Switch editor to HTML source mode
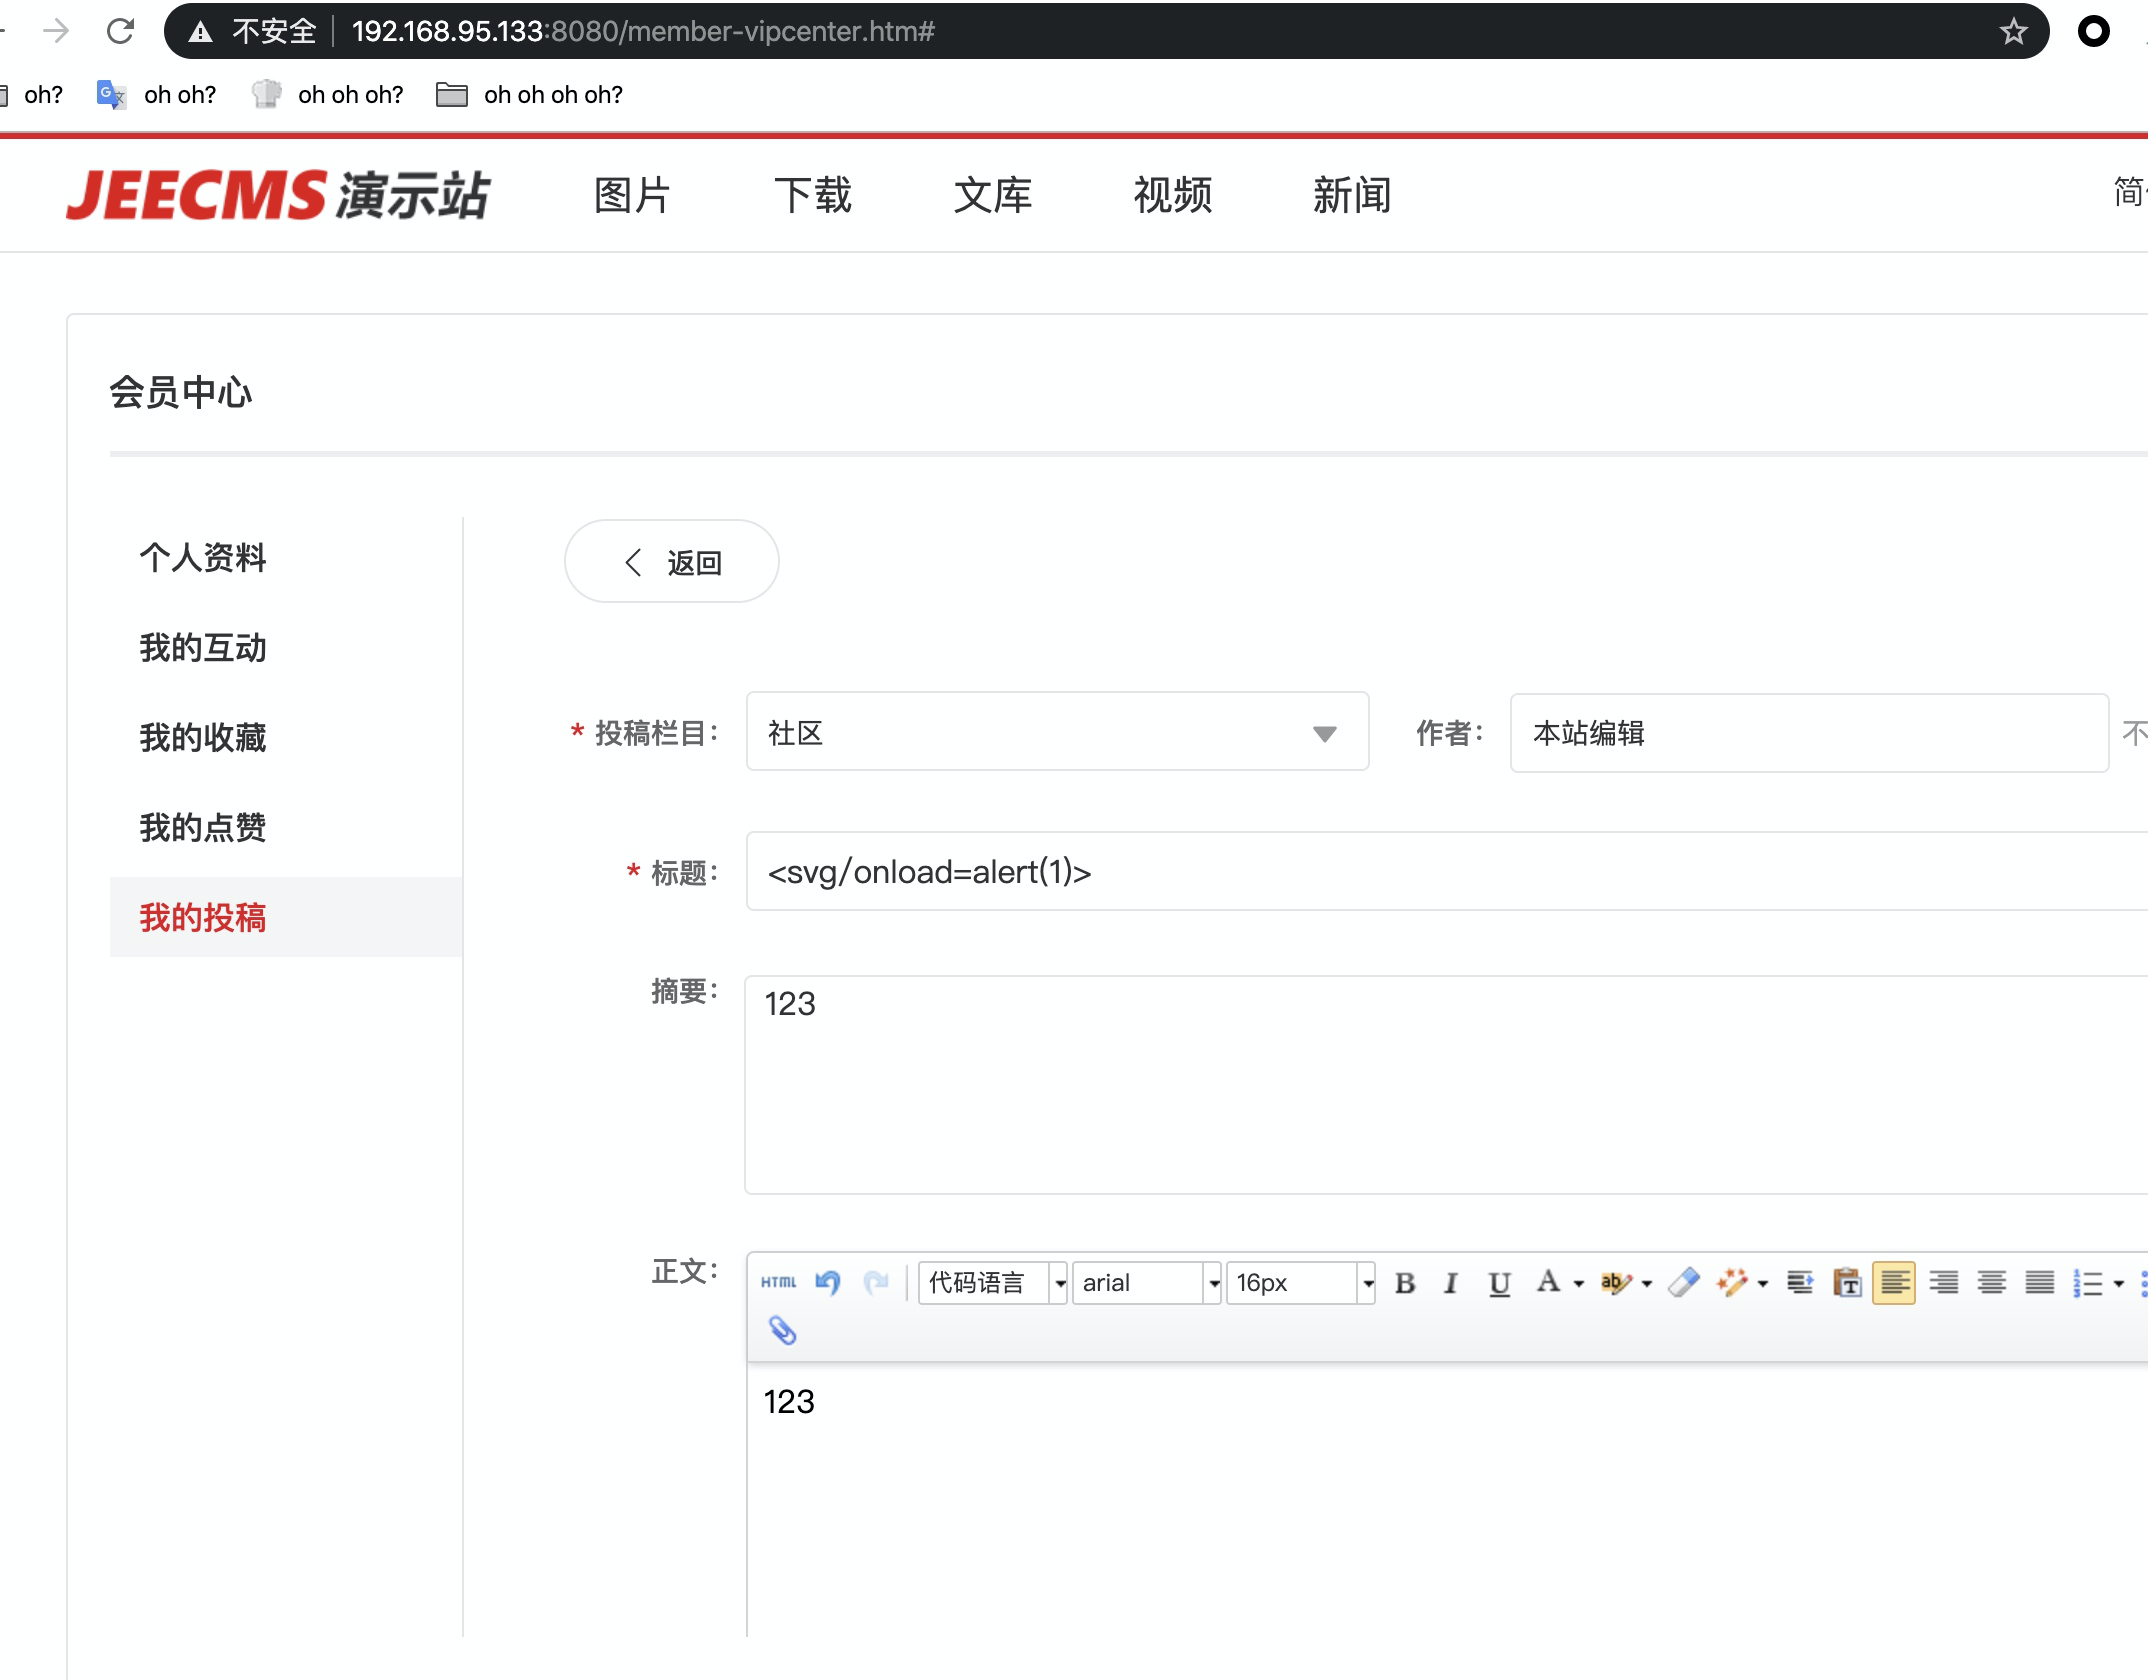The image size is (2148, 1680). [779, 1283]
